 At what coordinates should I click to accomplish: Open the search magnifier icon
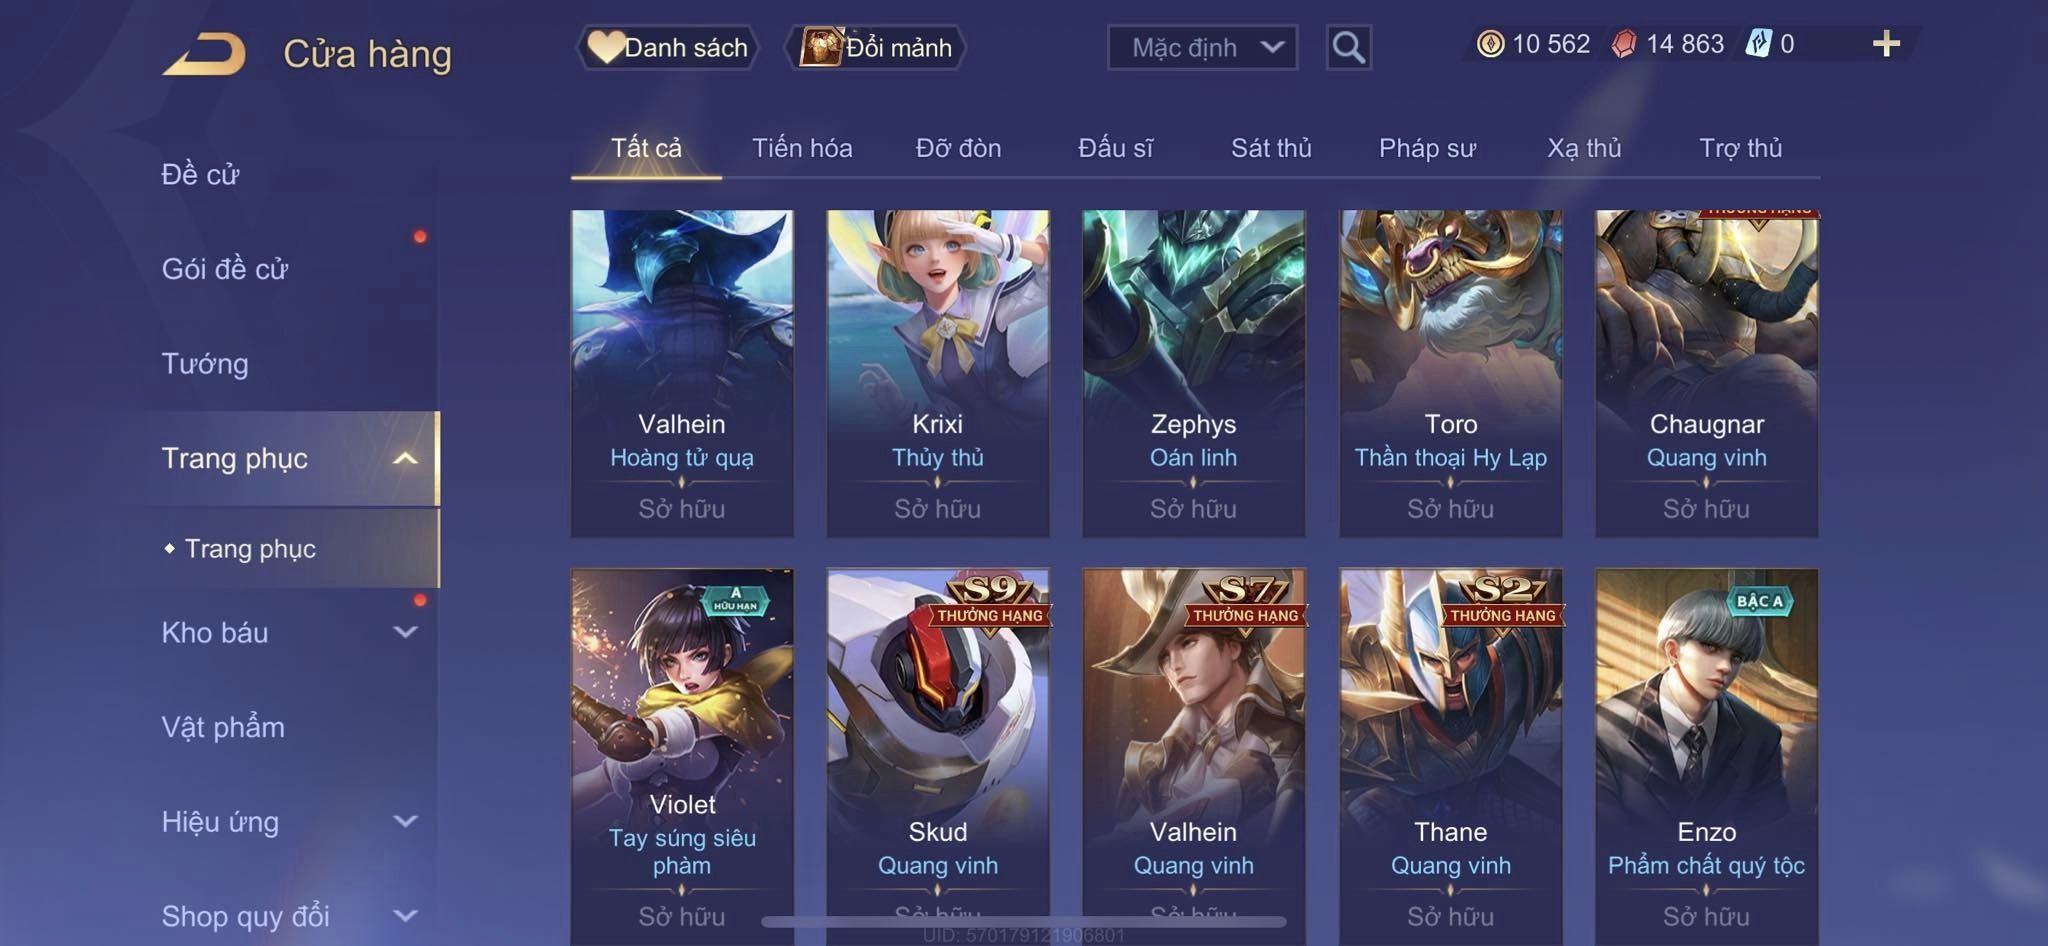click(x=1348, y=47)
